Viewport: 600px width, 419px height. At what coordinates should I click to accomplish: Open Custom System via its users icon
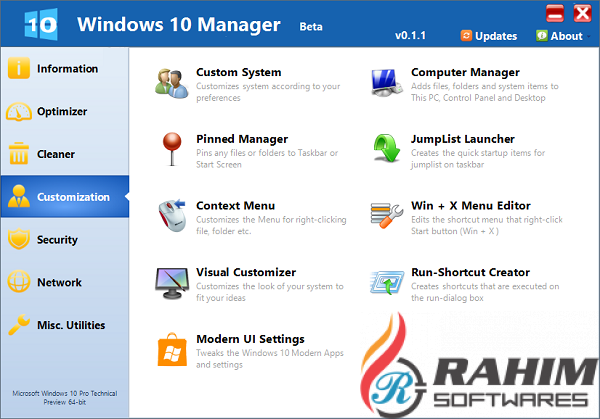171,83
